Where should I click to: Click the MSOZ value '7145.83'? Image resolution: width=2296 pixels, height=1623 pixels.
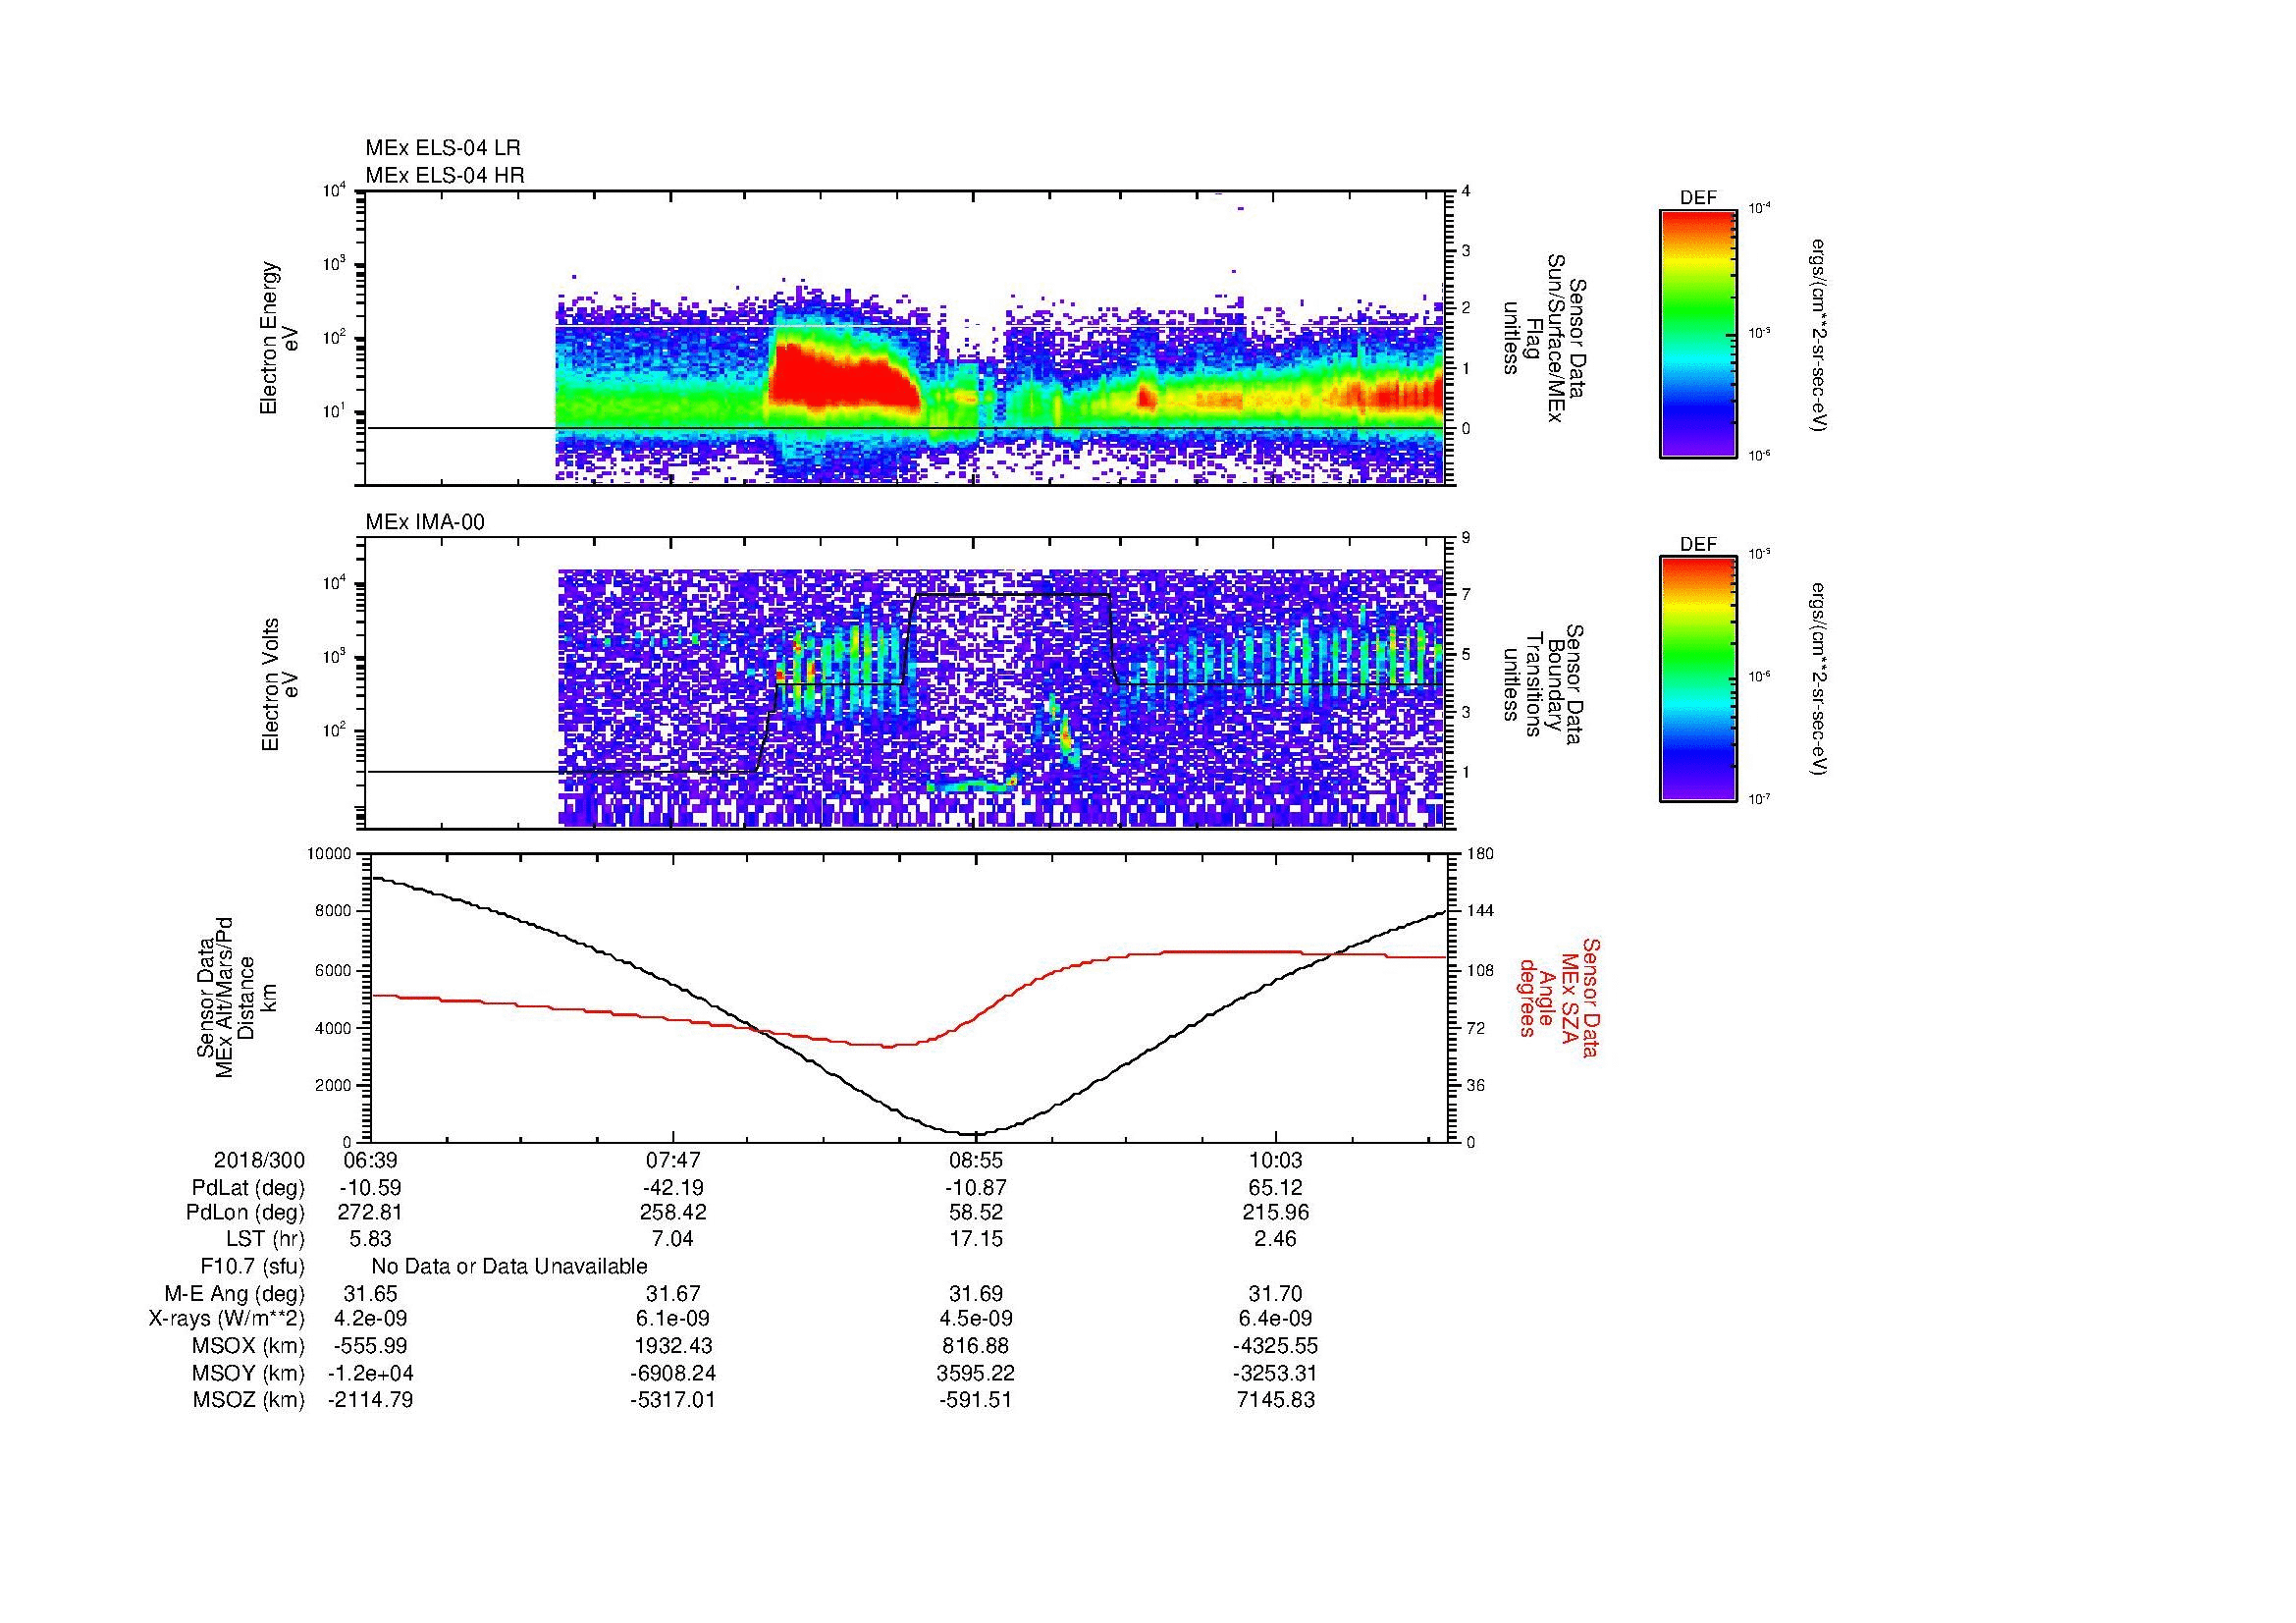click(1276, 1400)
